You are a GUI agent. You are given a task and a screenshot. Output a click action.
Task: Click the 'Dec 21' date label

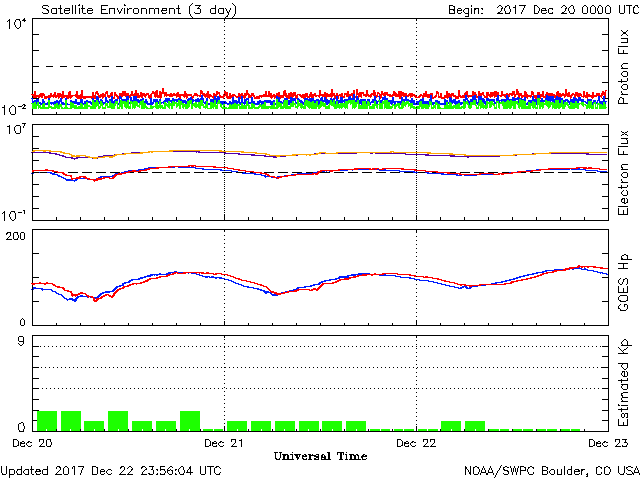[224, 443]
